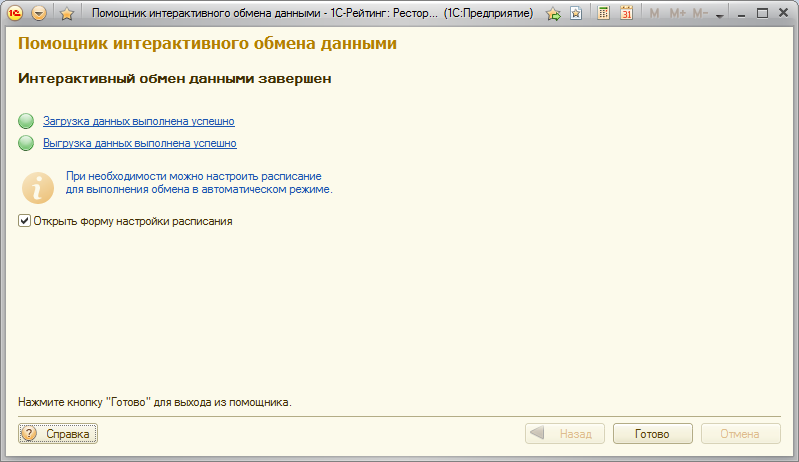The image size is (799, 462).
Task: Click the star with green arrow icon
Action: coord(553,13)
